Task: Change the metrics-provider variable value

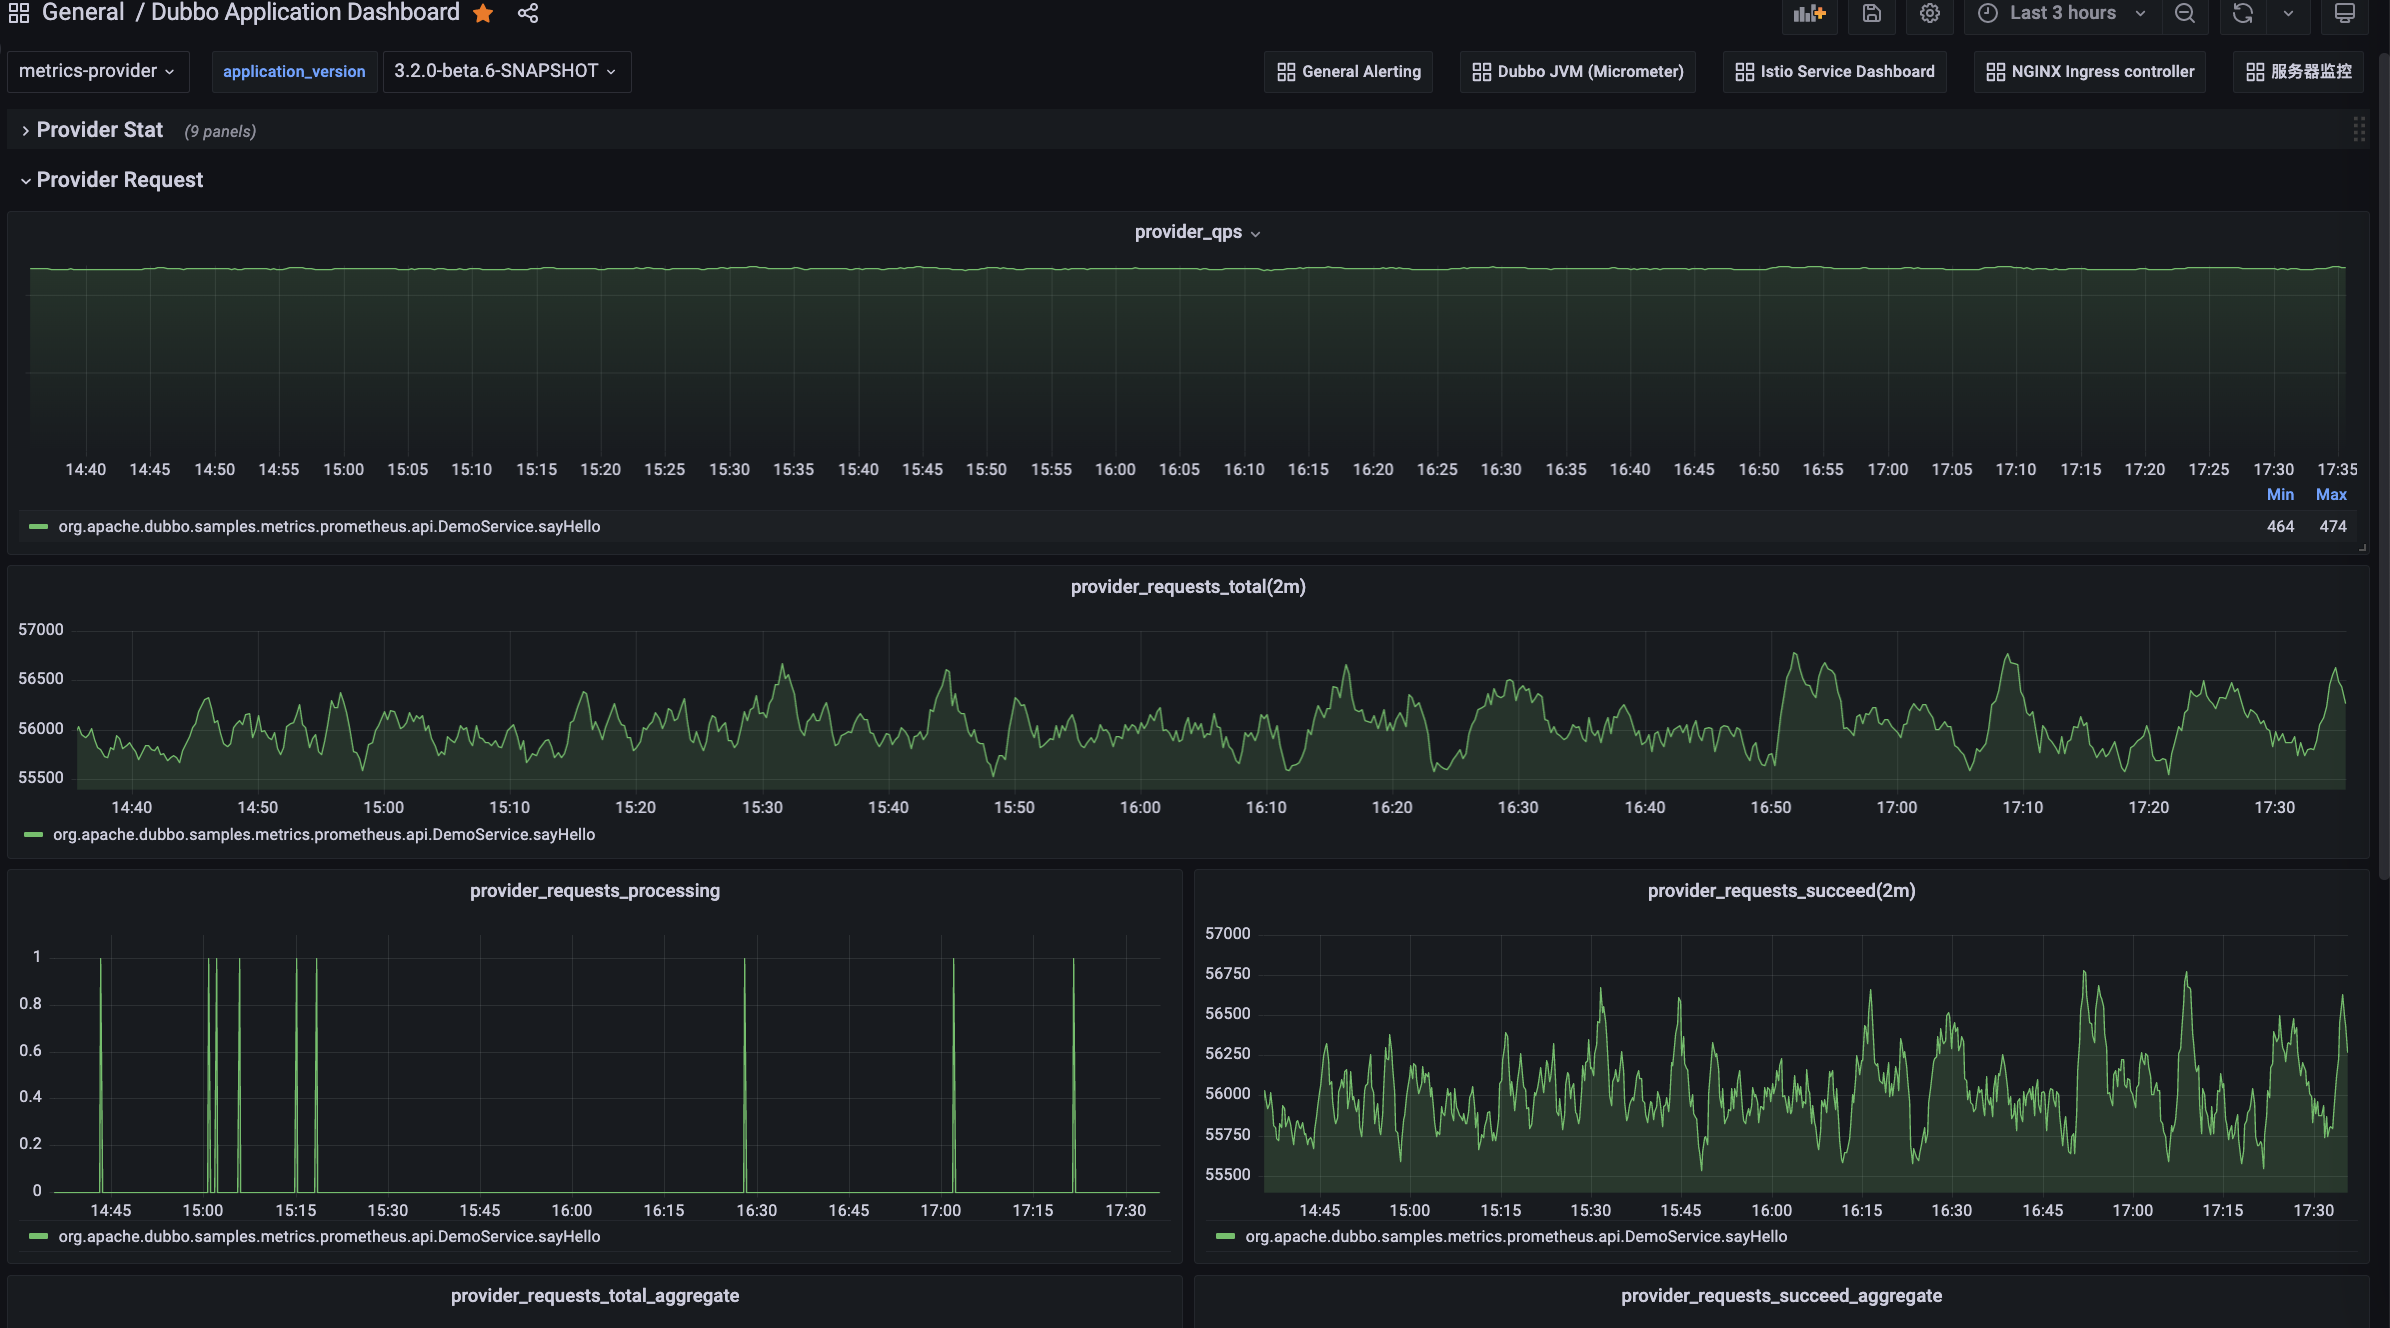Action: tap(97, 71)
